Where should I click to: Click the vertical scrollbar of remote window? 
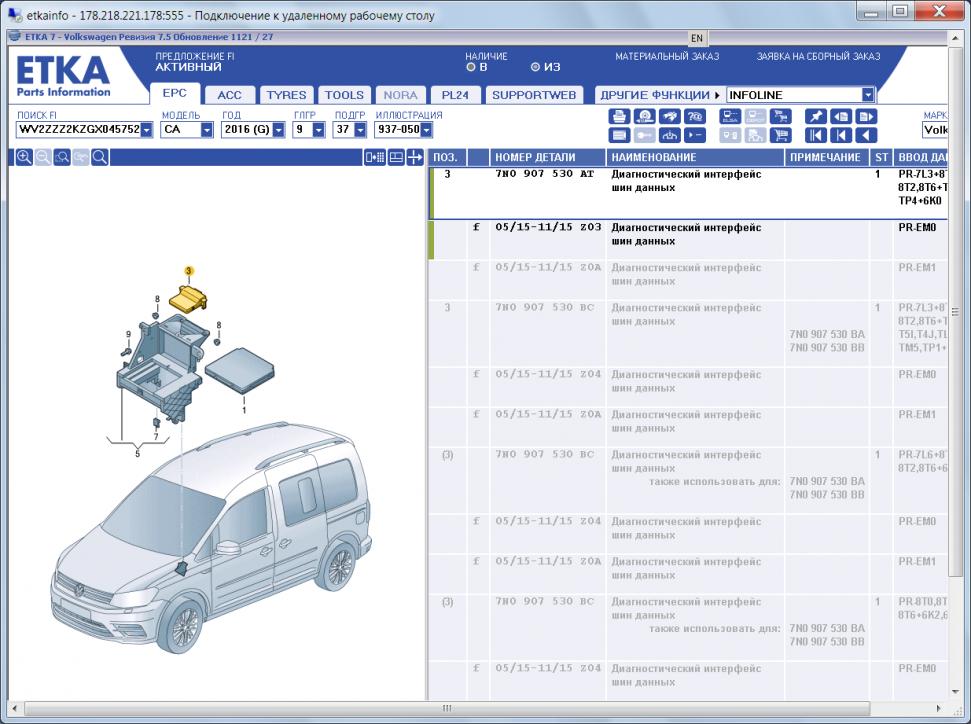958,310
